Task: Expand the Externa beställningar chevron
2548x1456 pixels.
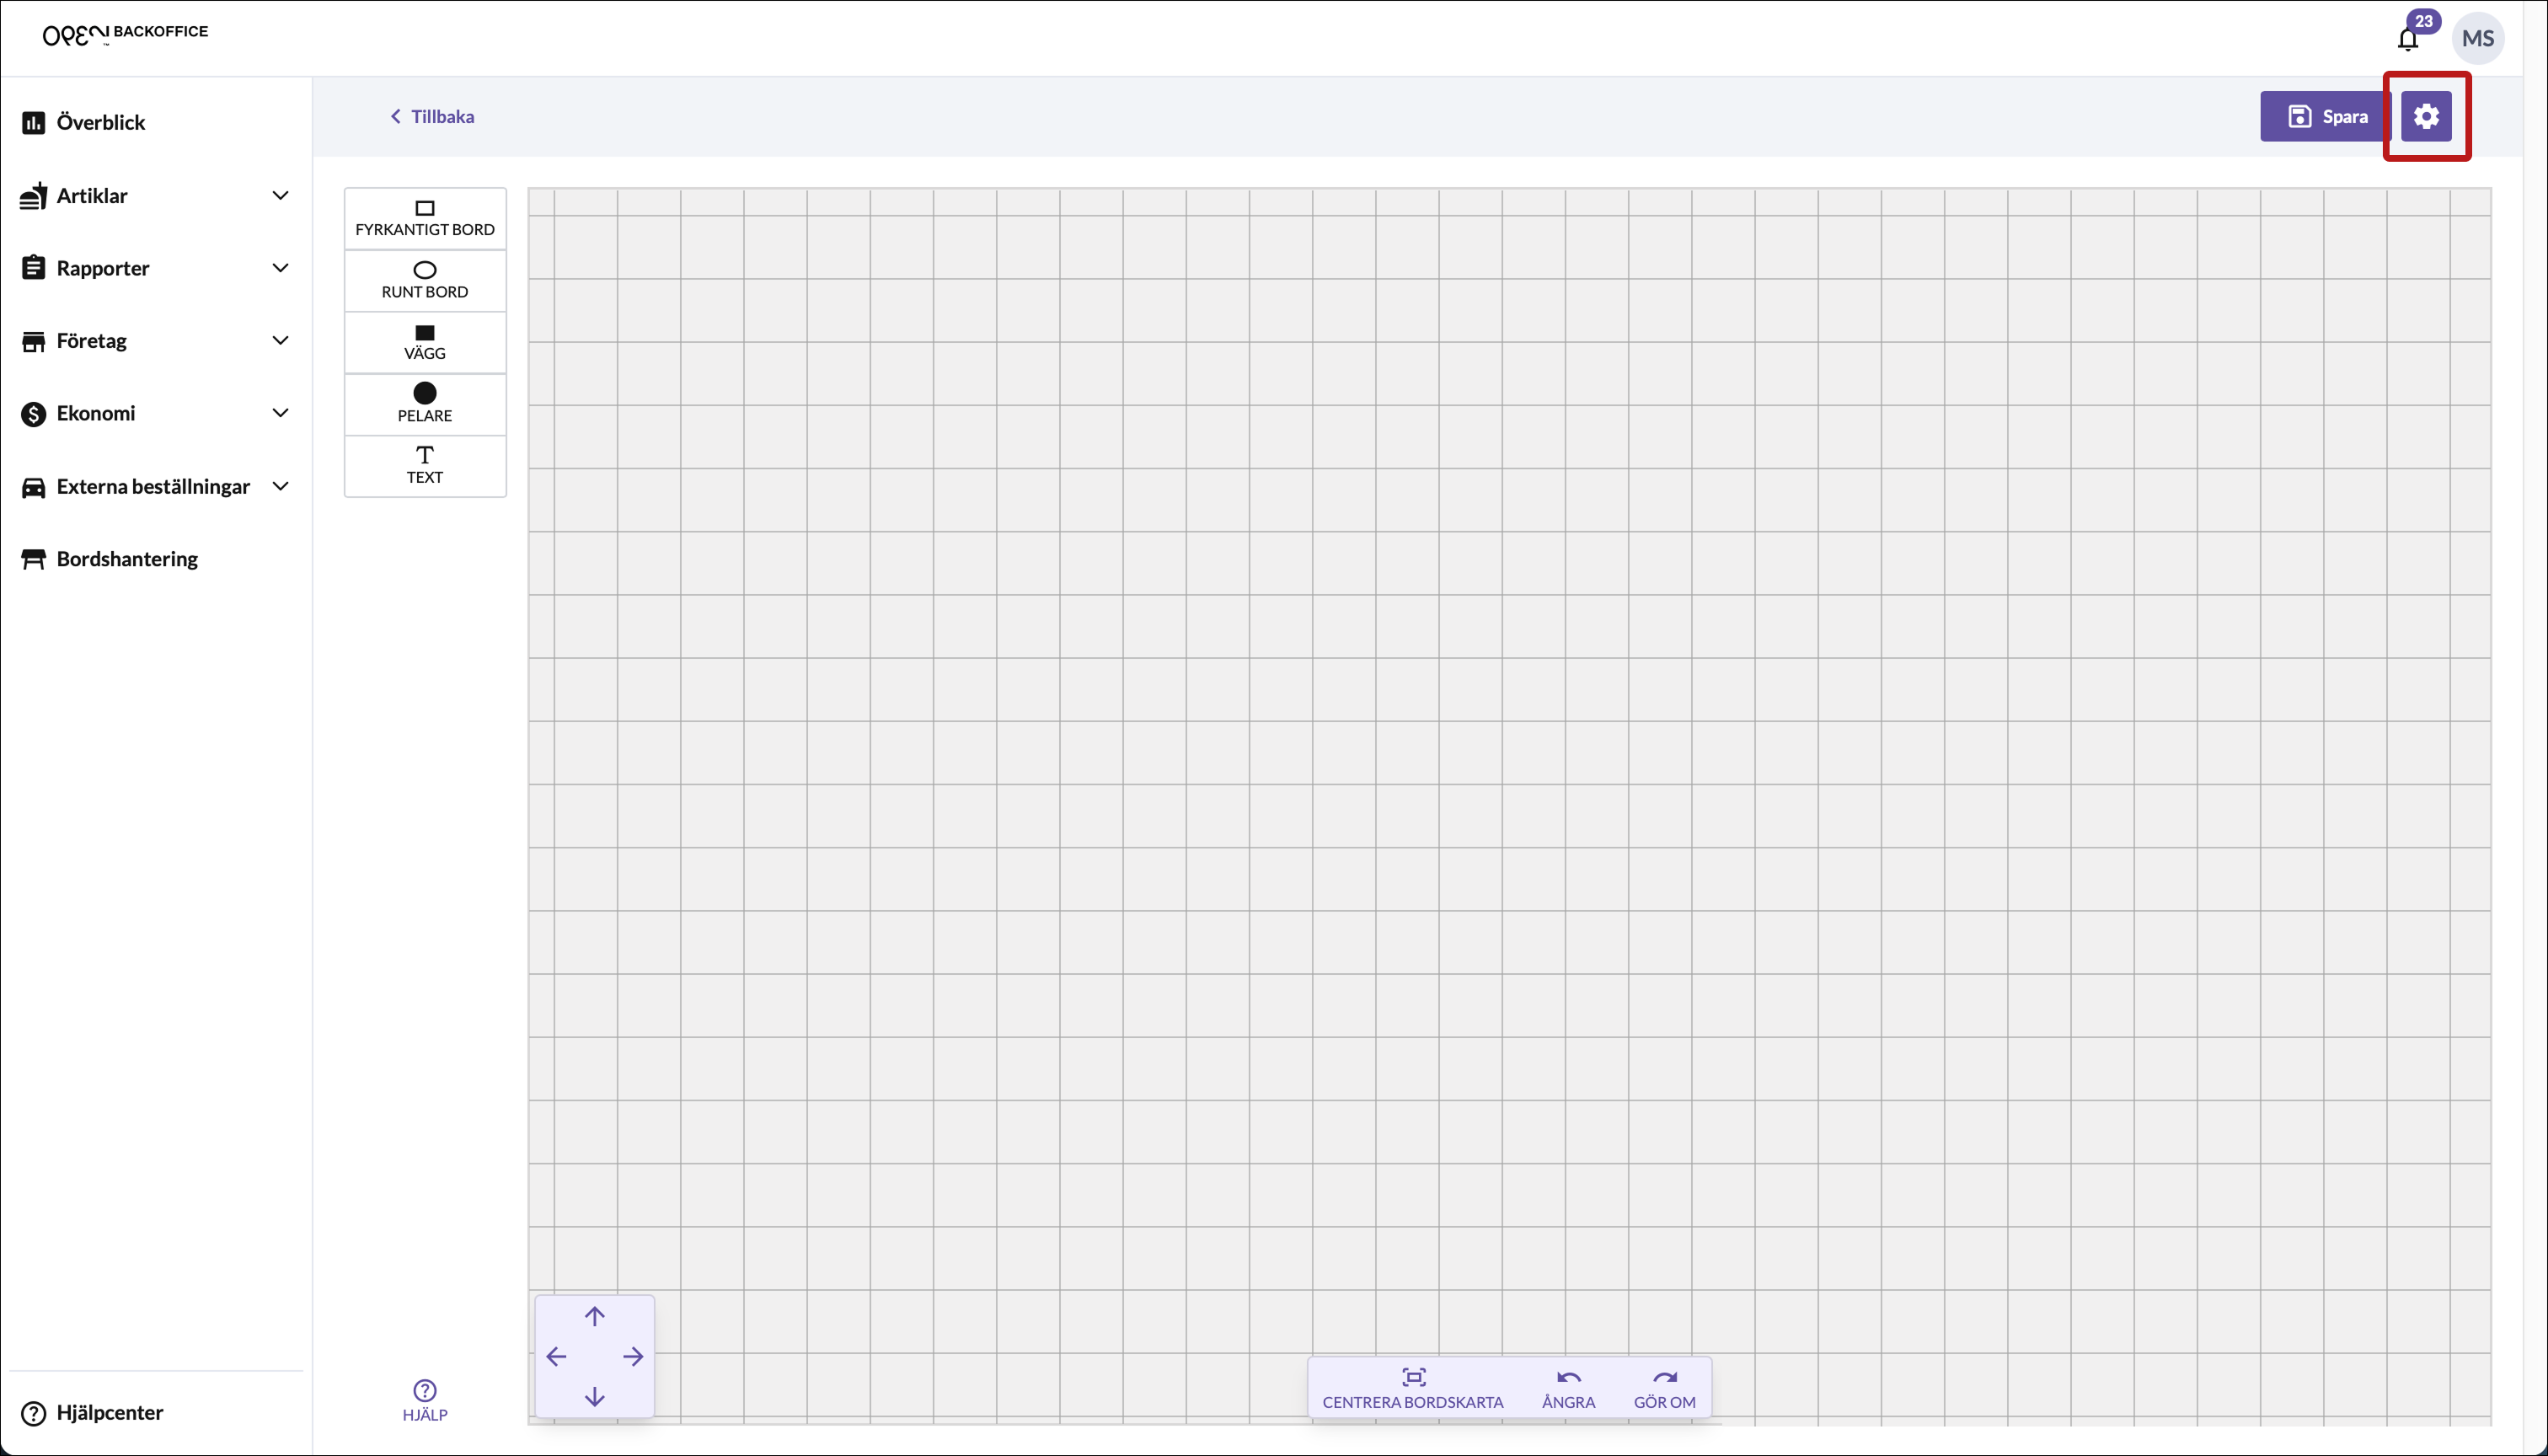Action: click(x=281, y=486)
